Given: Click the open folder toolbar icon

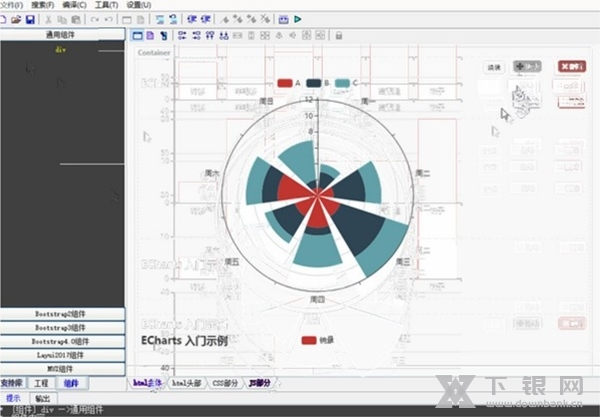Looking at the screenshot, I should tap(16, 19).
